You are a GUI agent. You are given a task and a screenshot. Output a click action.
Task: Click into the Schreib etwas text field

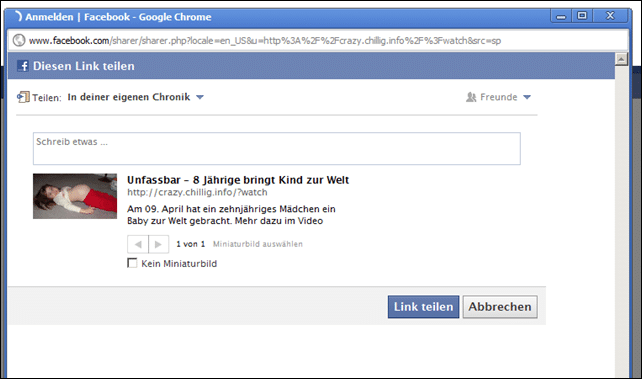(277, 149)
